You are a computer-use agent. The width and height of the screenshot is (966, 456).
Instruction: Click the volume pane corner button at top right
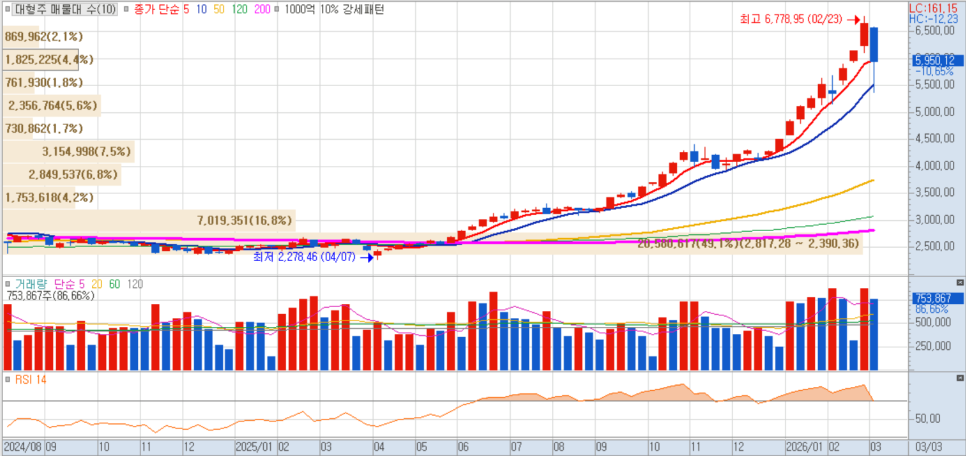click(960, 282)
